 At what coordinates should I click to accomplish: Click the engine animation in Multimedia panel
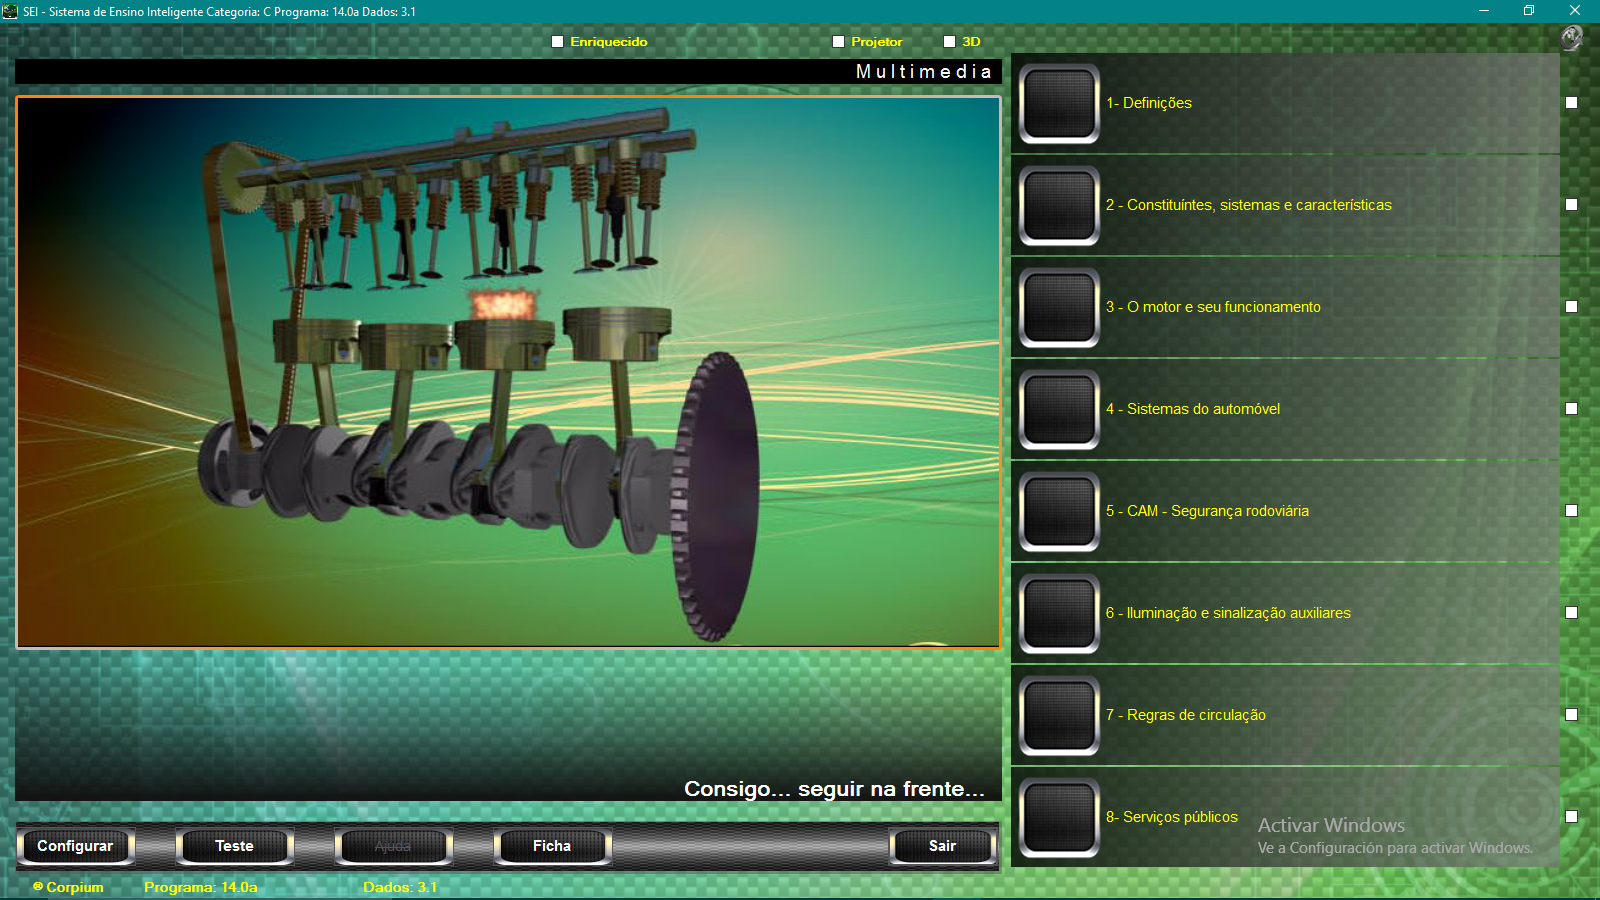coord(508,372)
